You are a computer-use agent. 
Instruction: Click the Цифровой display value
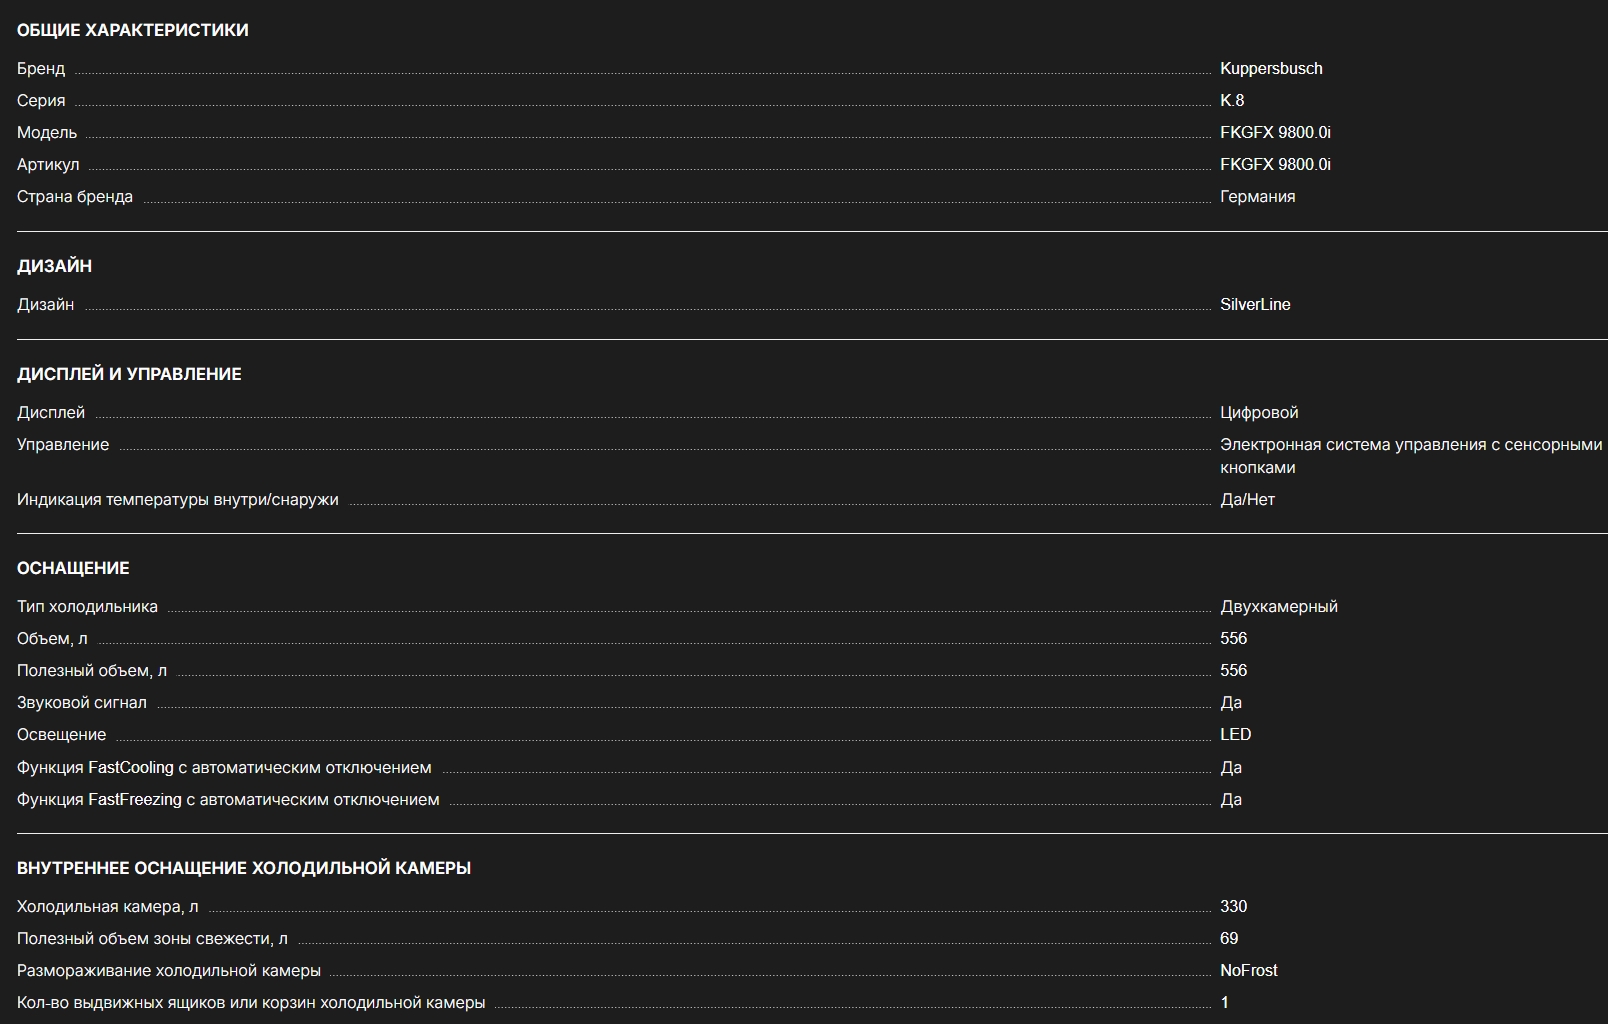(1259, 412)
